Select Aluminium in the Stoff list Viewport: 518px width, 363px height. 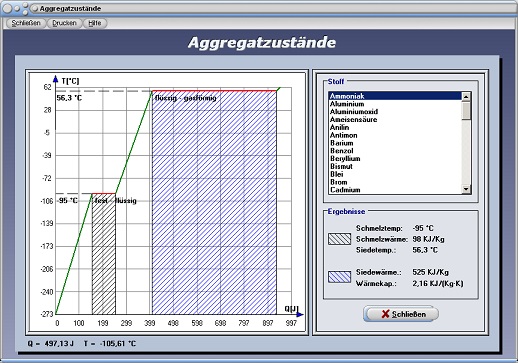[x=395, y=104]
